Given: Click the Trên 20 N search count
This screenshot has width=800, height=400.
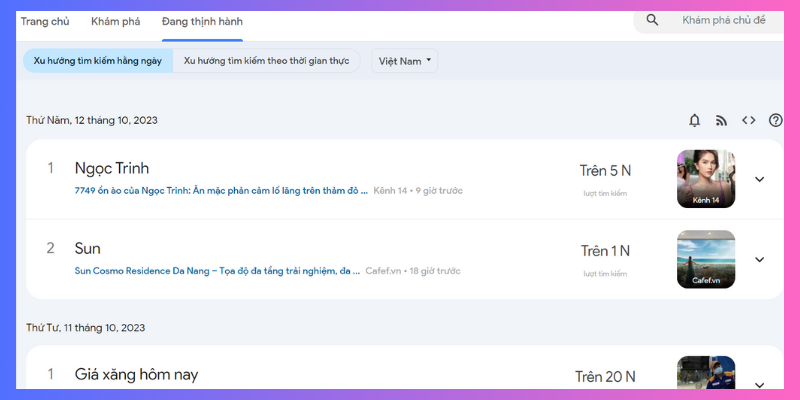Looking at the screenshot, I should pos(605,377).
